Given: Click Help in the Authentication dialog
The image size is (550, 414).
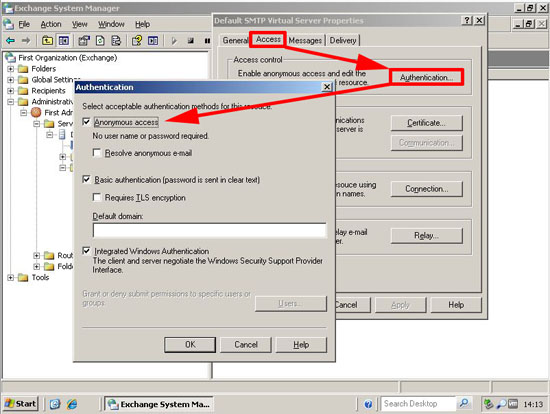Looking at the screenshot, I should coord(301,345).
